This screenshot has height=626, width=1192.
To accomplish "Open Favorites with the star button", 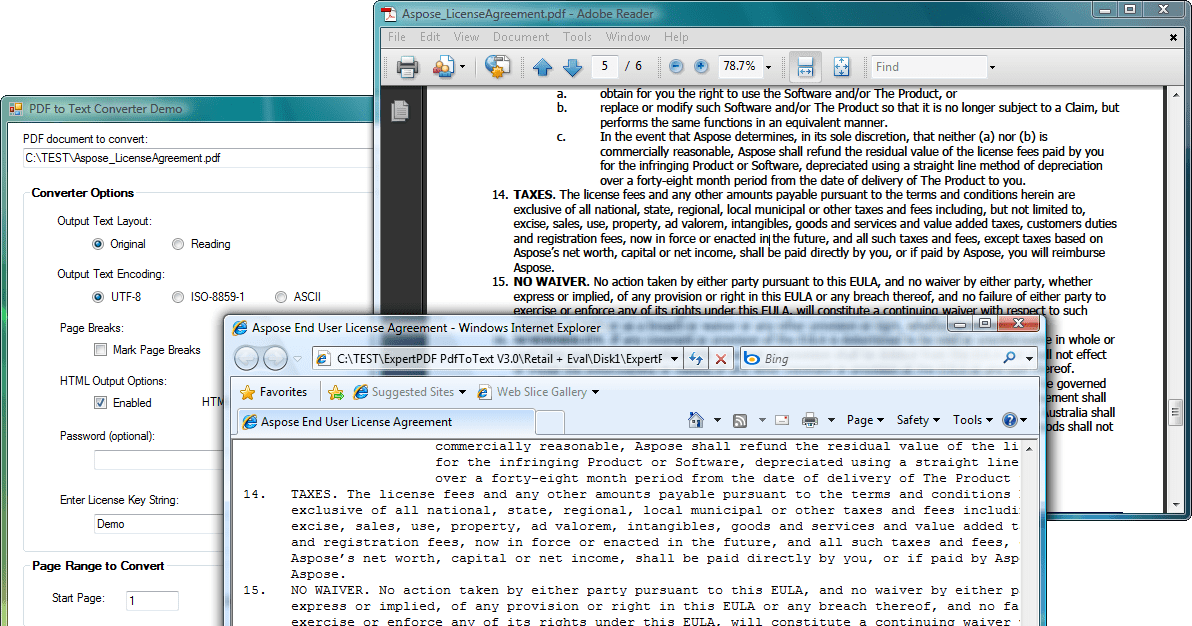I will [x=275, y=392].
